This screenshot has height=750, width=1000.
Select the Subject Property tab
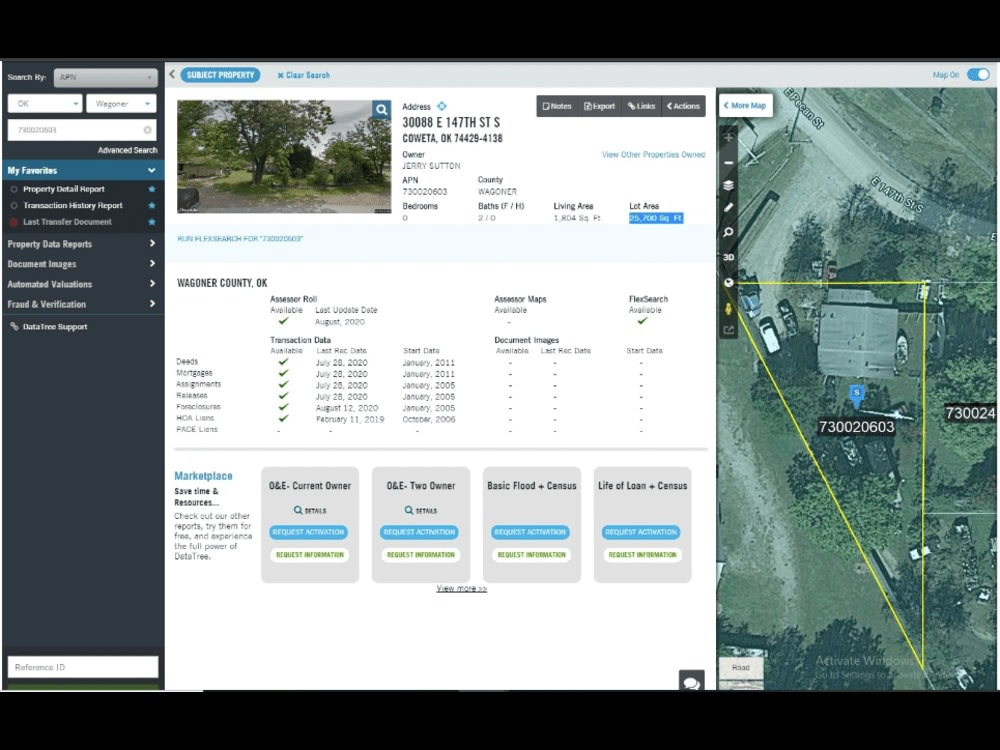222,74
